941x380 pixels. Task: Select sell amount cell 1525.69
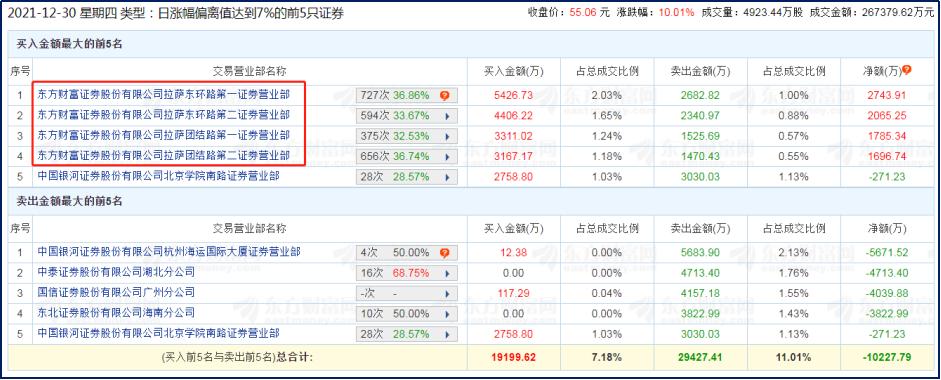pos(700,136)
